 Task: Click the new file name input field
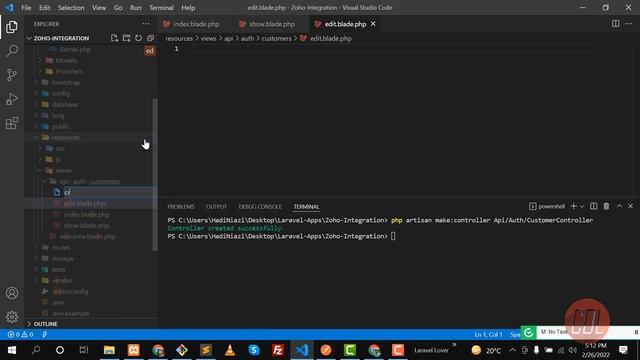(x=110, y=192)
